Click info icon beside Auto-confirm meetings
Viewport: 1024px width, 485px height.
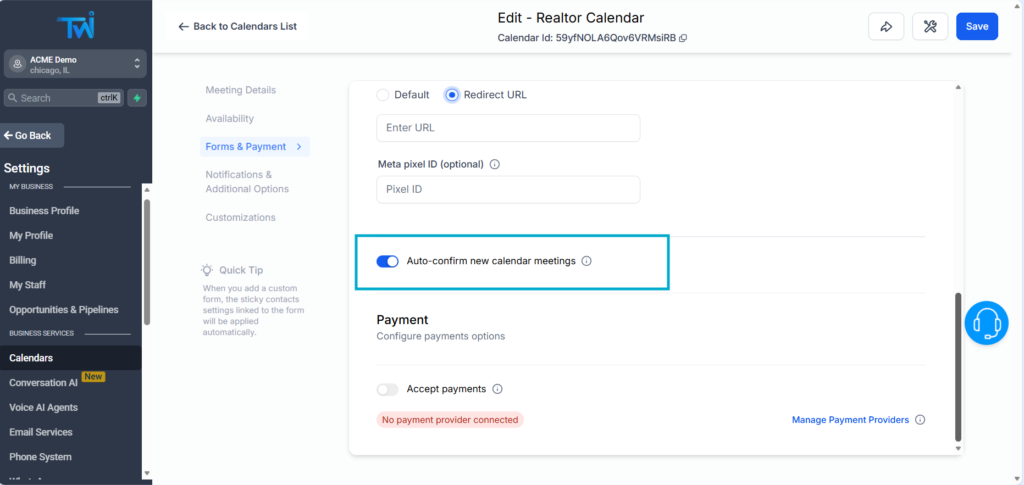pos(587,261)
